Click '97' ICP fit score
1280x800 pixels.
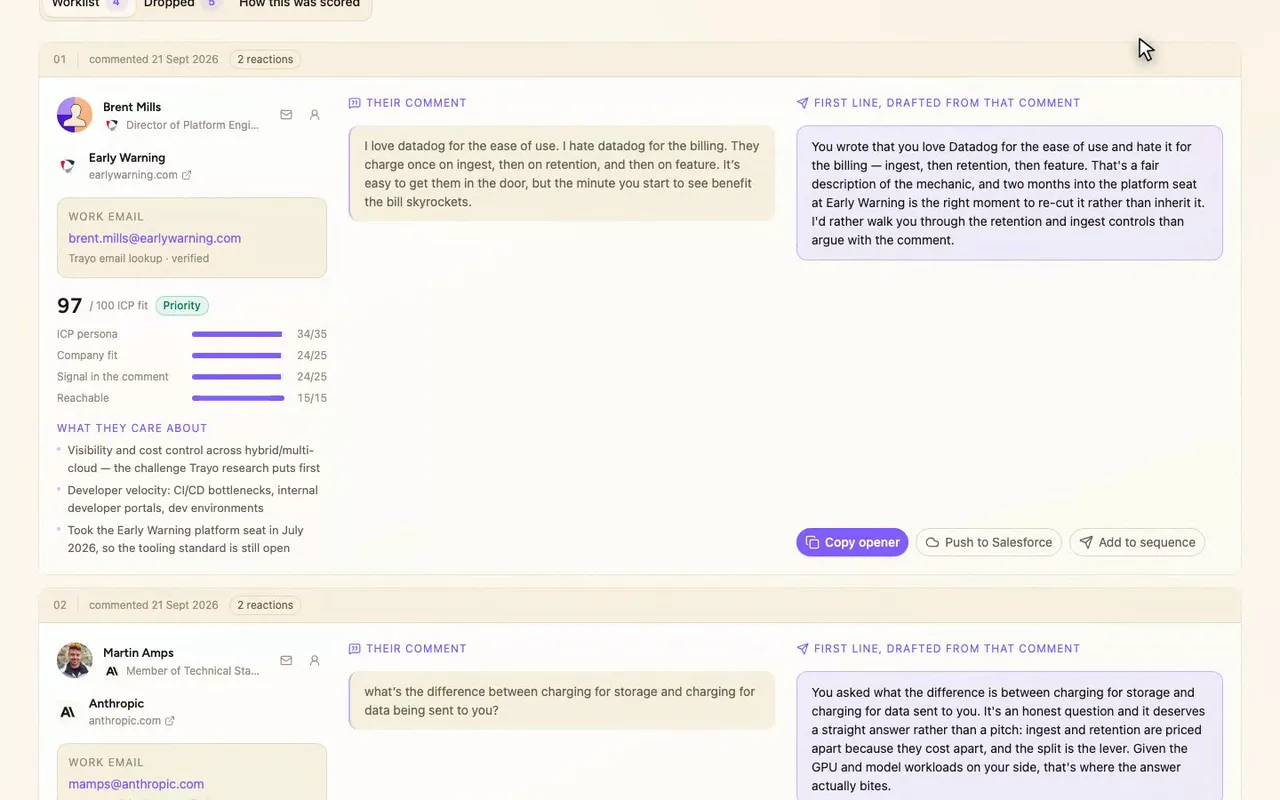pyautogui.click(x=69, y=306)
